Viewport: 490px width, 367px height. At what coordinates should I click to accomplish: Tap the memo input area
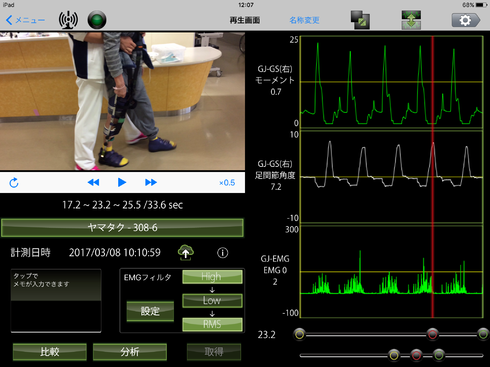pyautogui.click(x=56, y=301)
